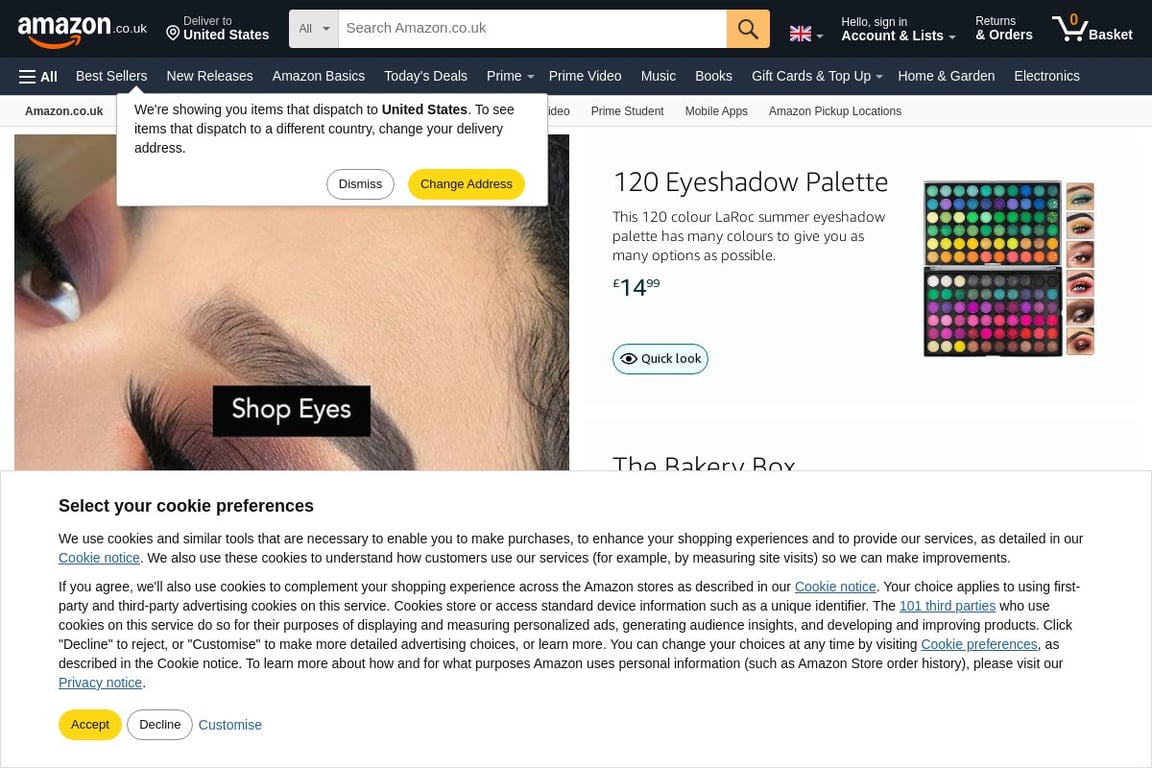Open the Privacy notice link
Viewport: 1152px width, 768px height.
100,682
